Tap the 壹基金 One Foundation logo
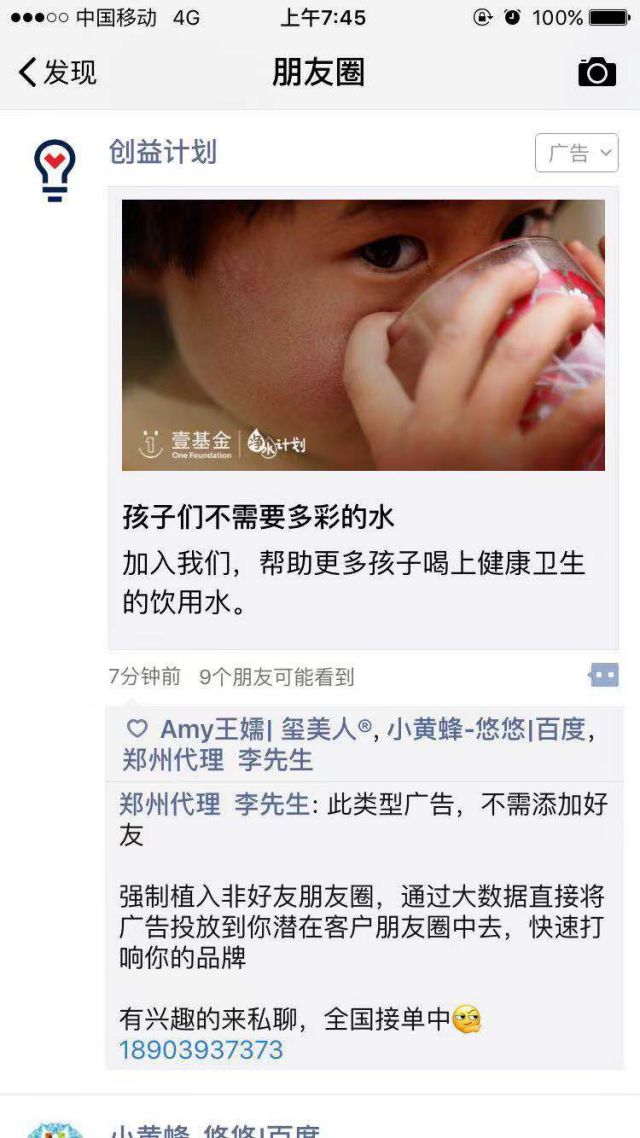The width and height of the screenshot is (640, 1138). pos(185,443)
